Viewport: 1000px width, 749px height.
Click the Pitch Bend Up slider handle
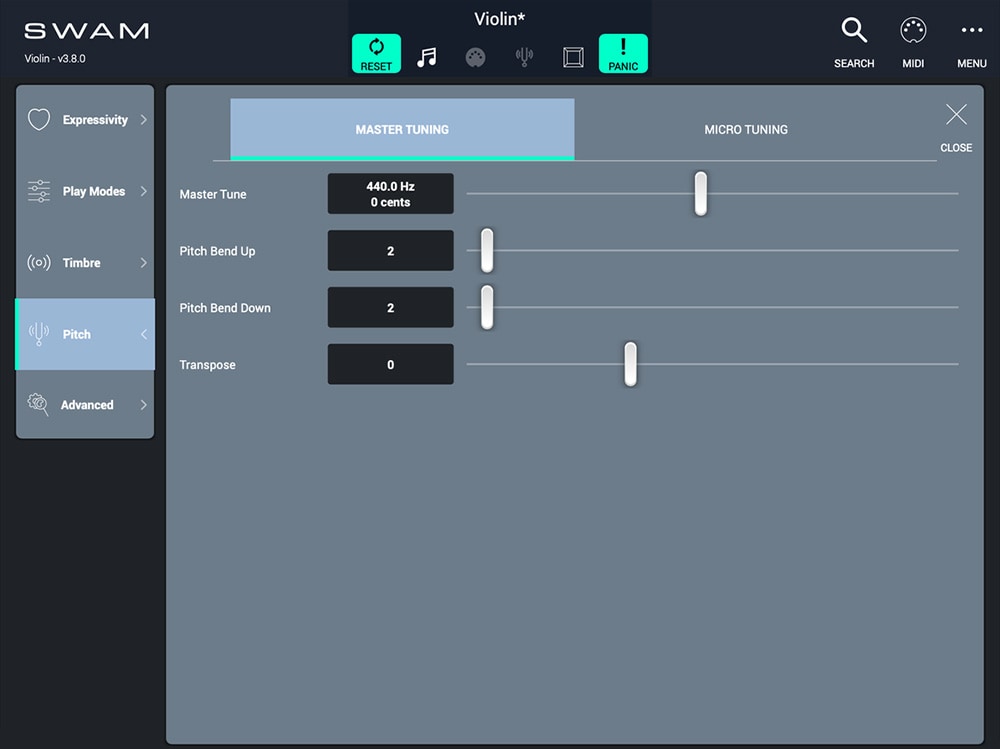487,250
